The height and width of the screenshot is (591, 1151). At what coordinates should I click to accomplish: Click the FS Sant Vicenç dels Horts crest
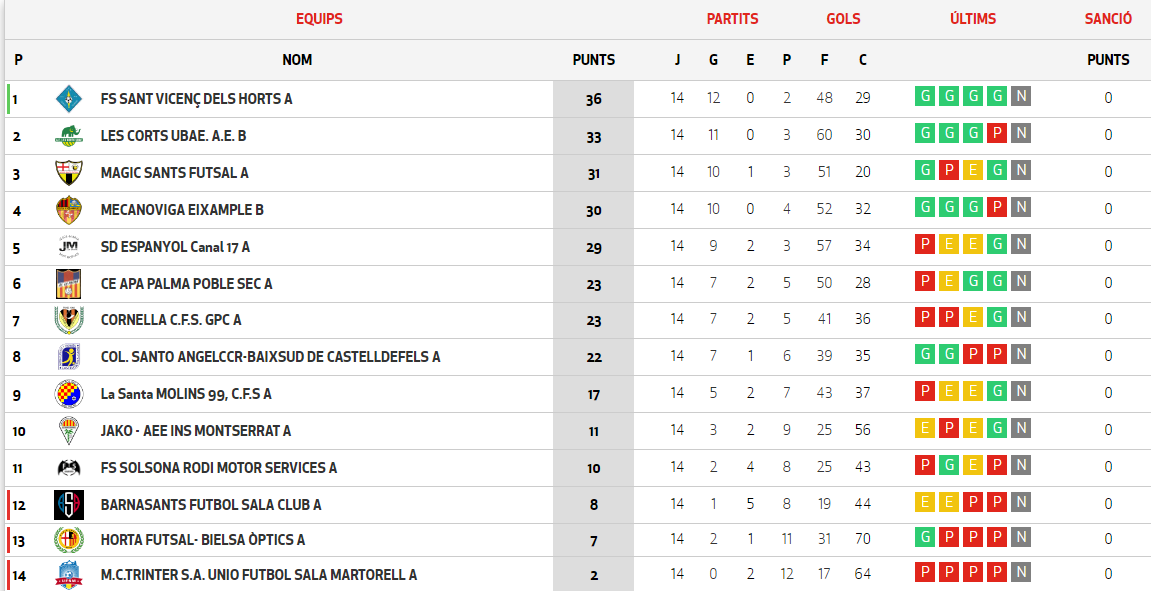[66, 98]
